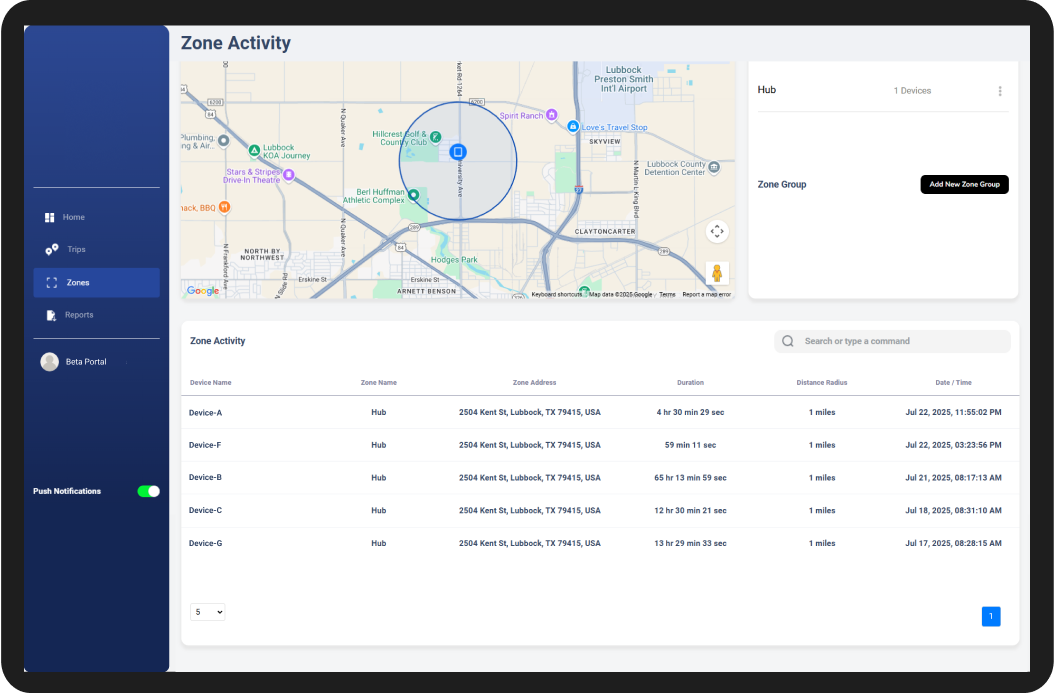Viewport: 1054px width, 693px height.
Task: Click the zone center device marker
Action: coord(458,152)
